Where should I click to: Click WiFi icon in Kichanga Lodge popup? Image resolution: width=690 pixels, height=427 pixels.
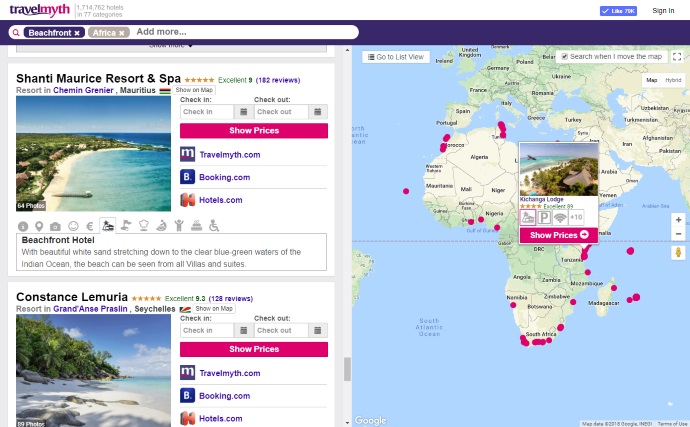(560, 217)
